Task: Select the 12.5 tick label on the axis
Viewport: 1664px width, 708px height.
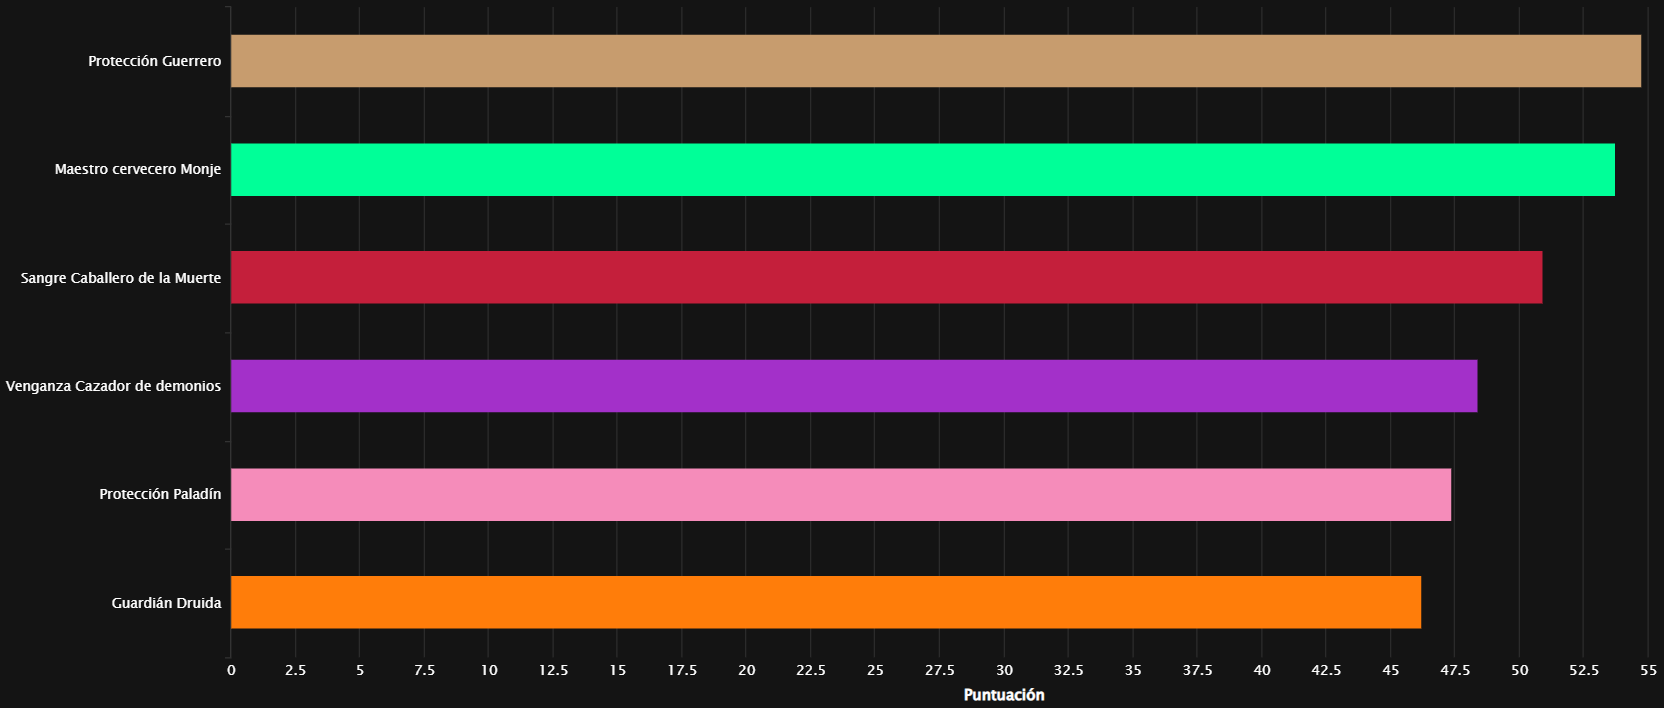Action: (553, 670)
